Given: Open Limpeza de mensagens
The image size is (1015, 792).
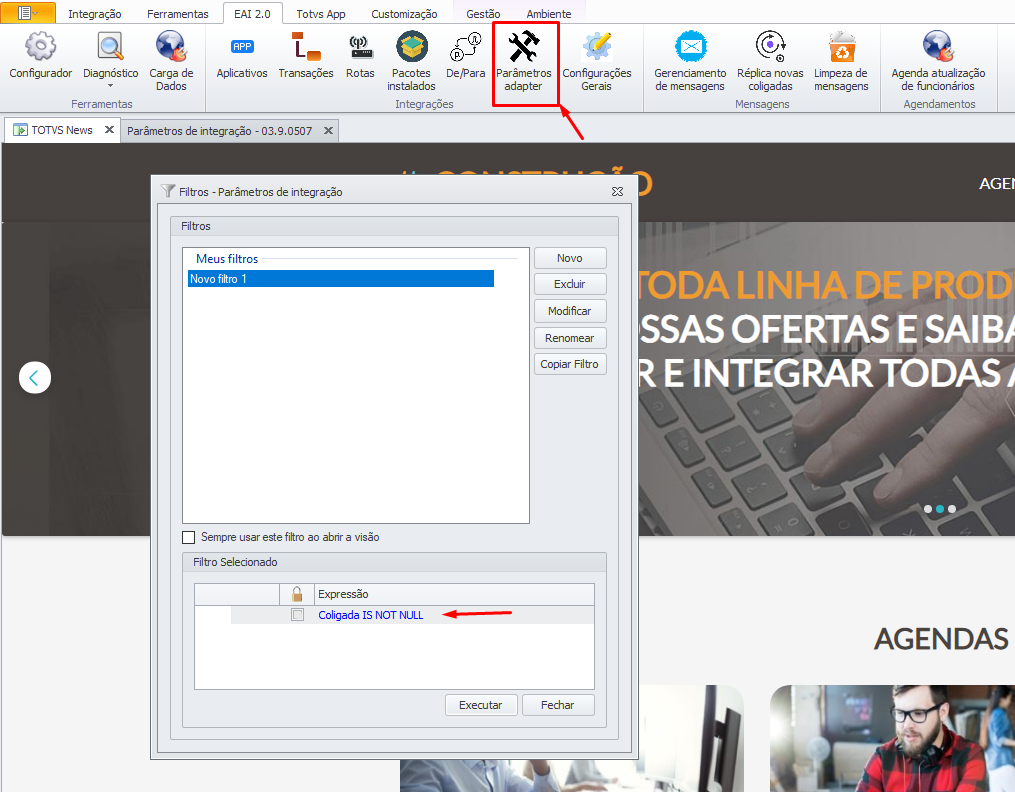Looking at the screenshot, I should pyautogui.click(x=842, y=61).
